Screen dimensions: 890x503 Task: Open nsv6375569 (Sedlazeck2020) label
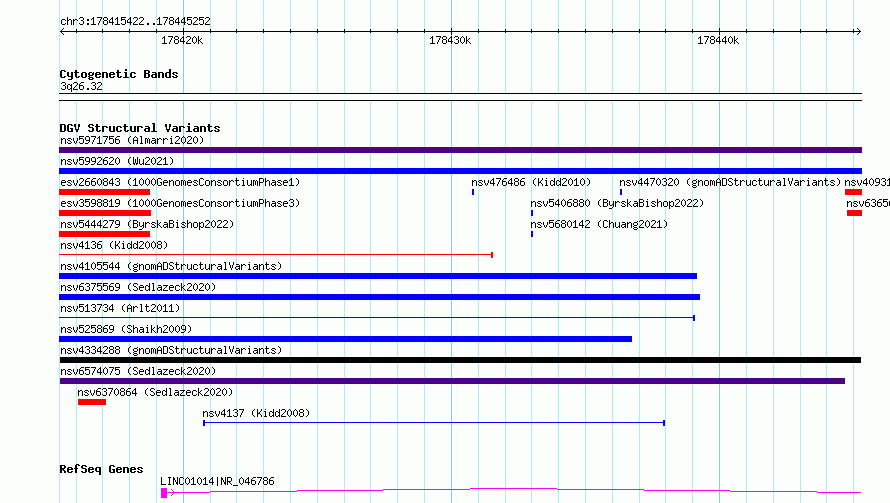pyautogui.click(x=138, y=287)
